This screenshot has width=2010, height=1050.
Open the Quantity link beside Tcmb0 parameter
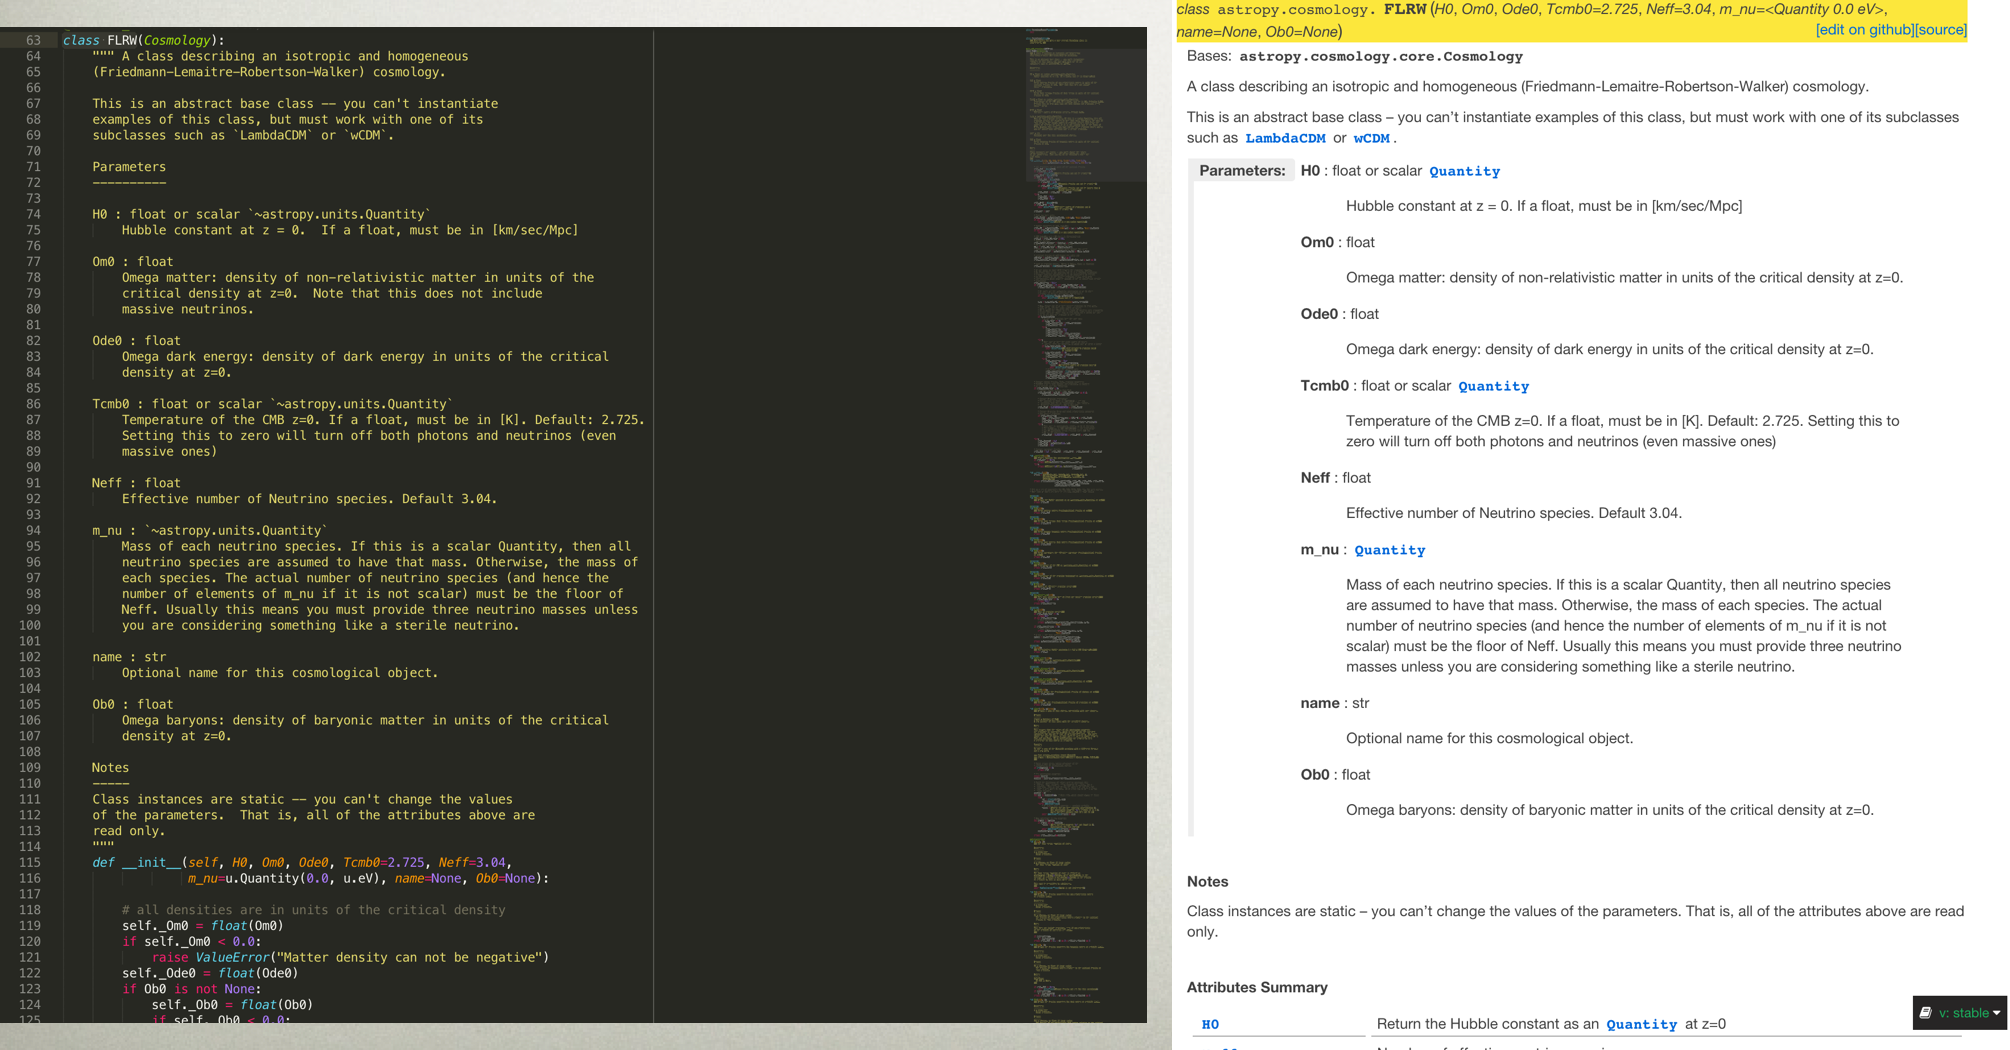point(1493,386)
